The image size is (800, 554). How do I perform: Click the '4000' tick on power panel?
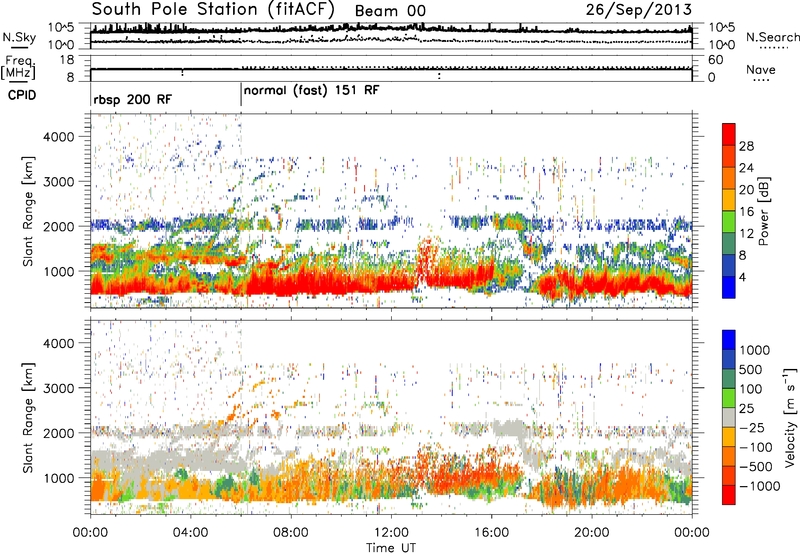pos(59,137)
